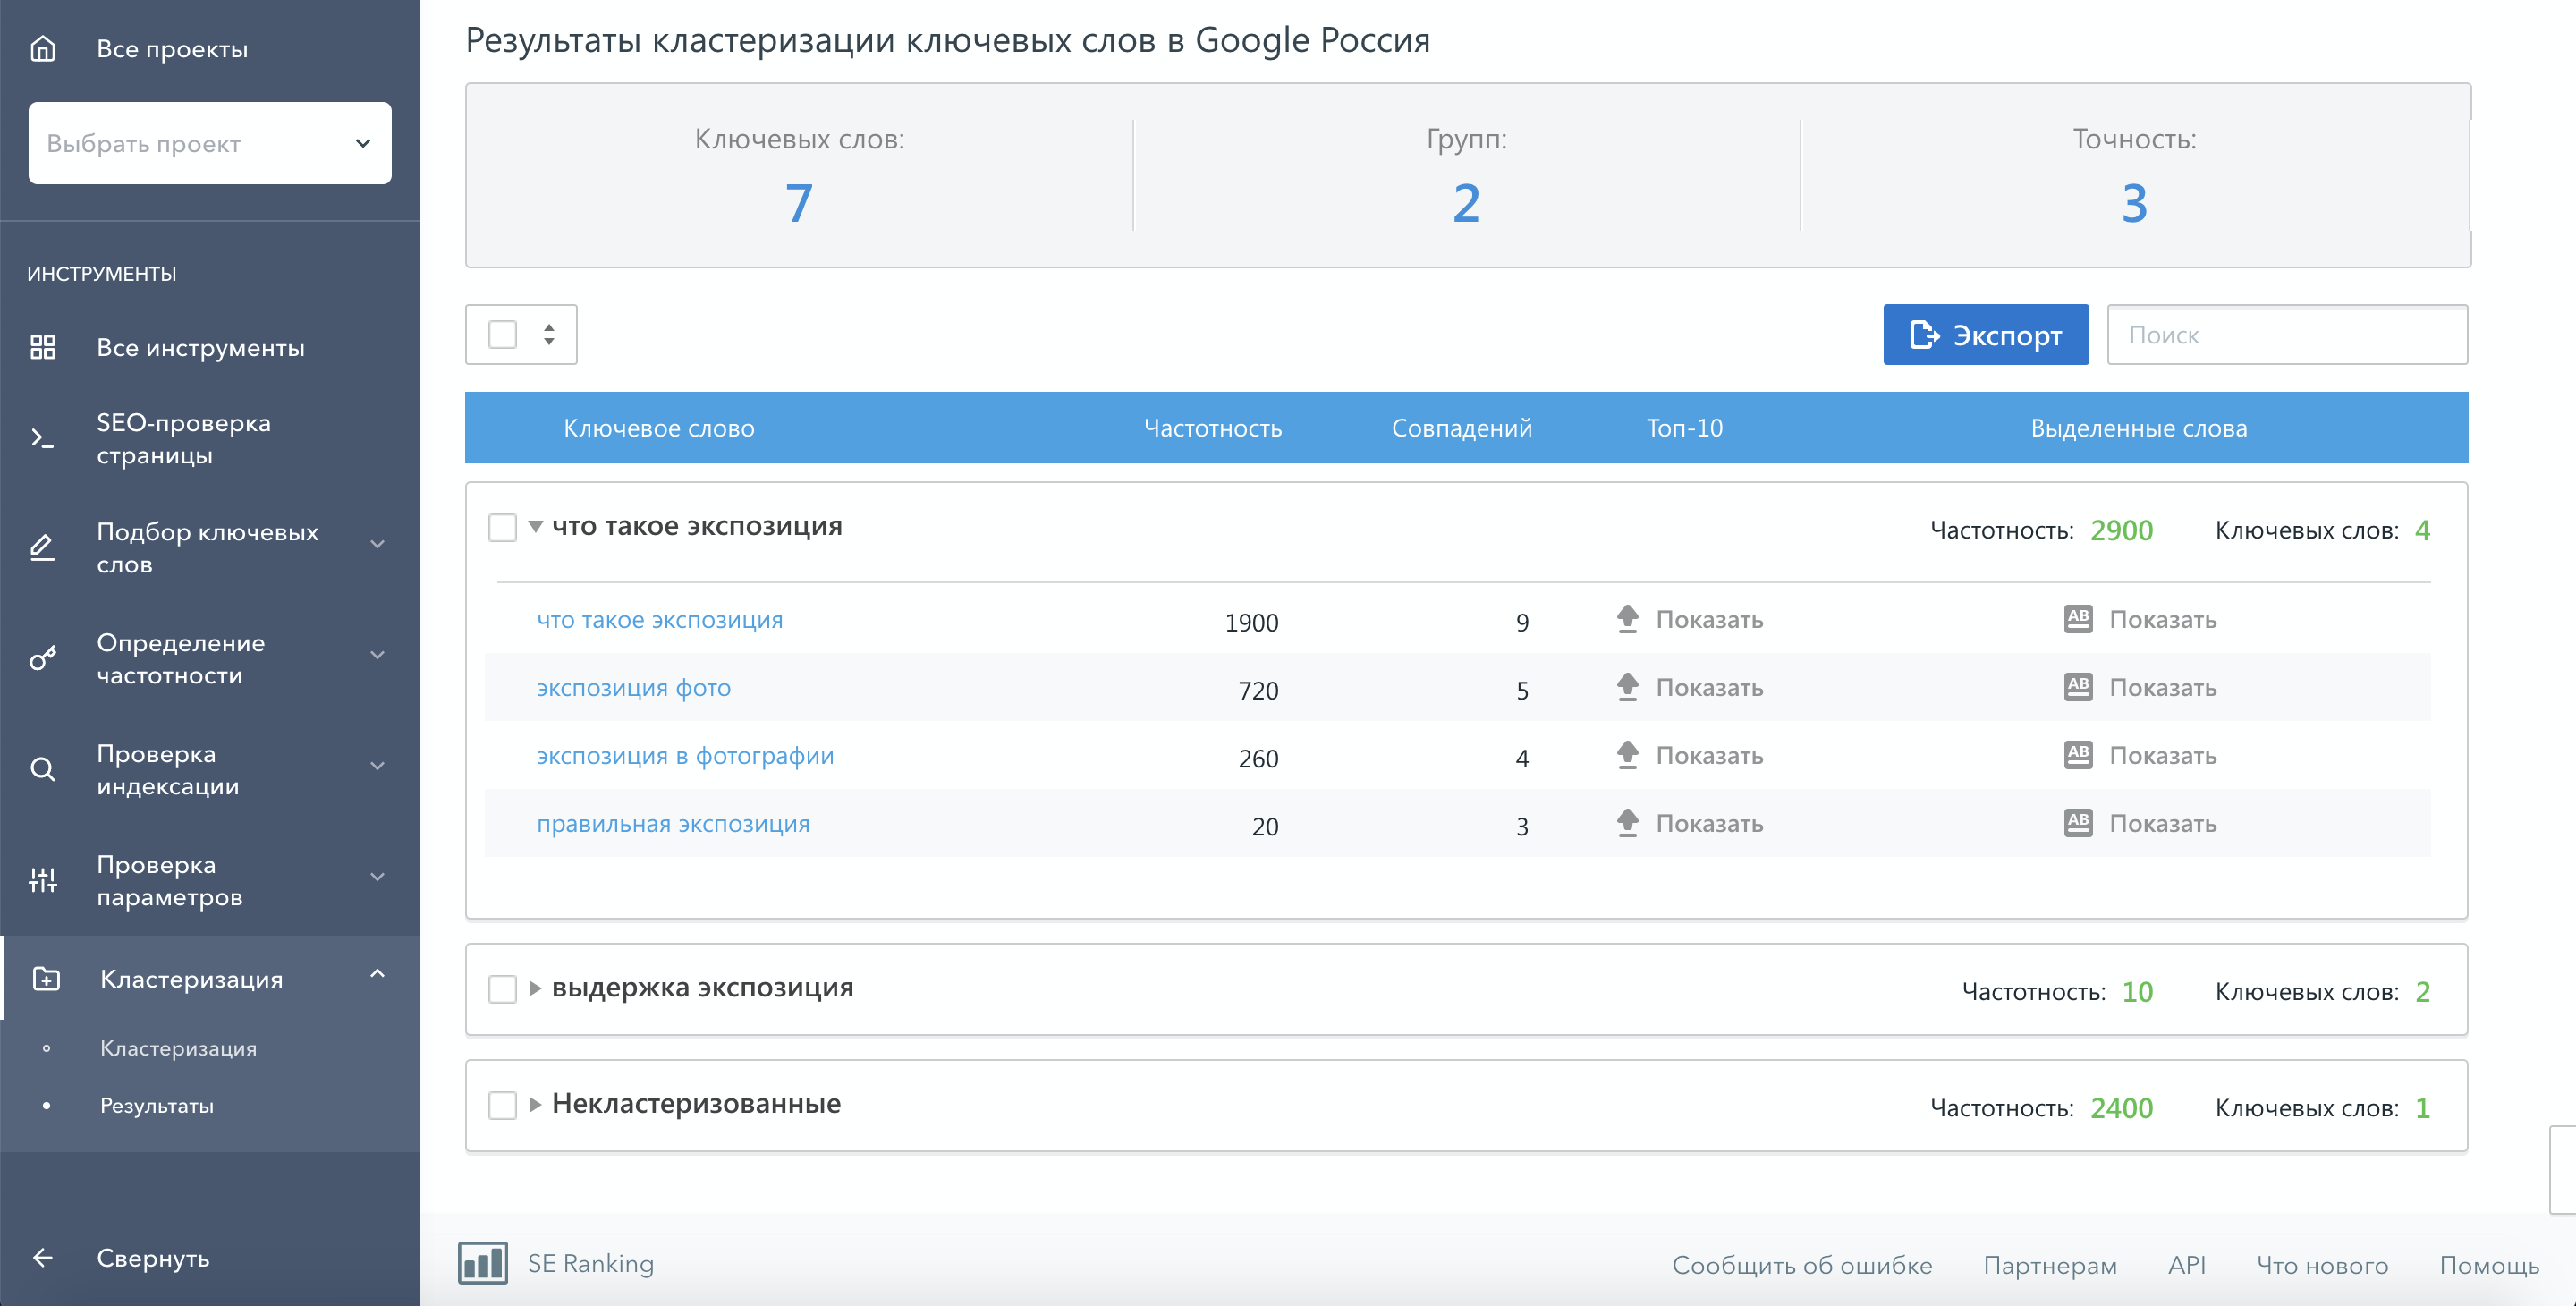
Task: Open SEO-проверка страницы menu item
Action: click(184, 439)
